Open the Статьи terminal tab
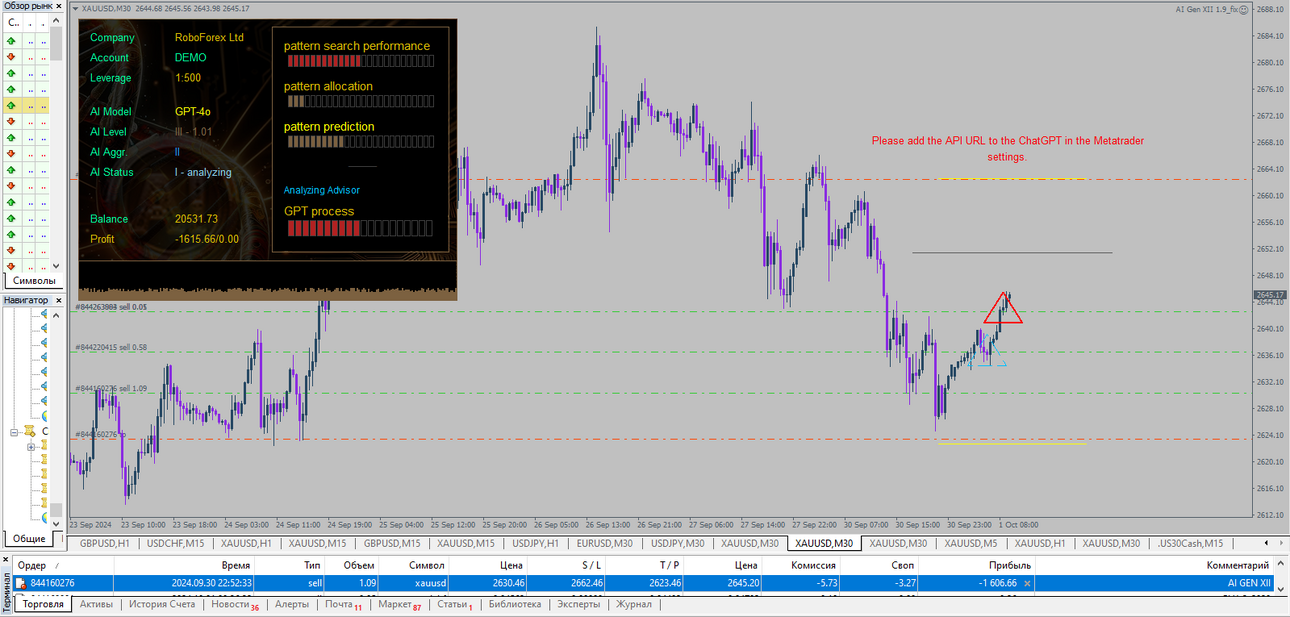This screenshot has width=1290, height=617. [454, 604]
